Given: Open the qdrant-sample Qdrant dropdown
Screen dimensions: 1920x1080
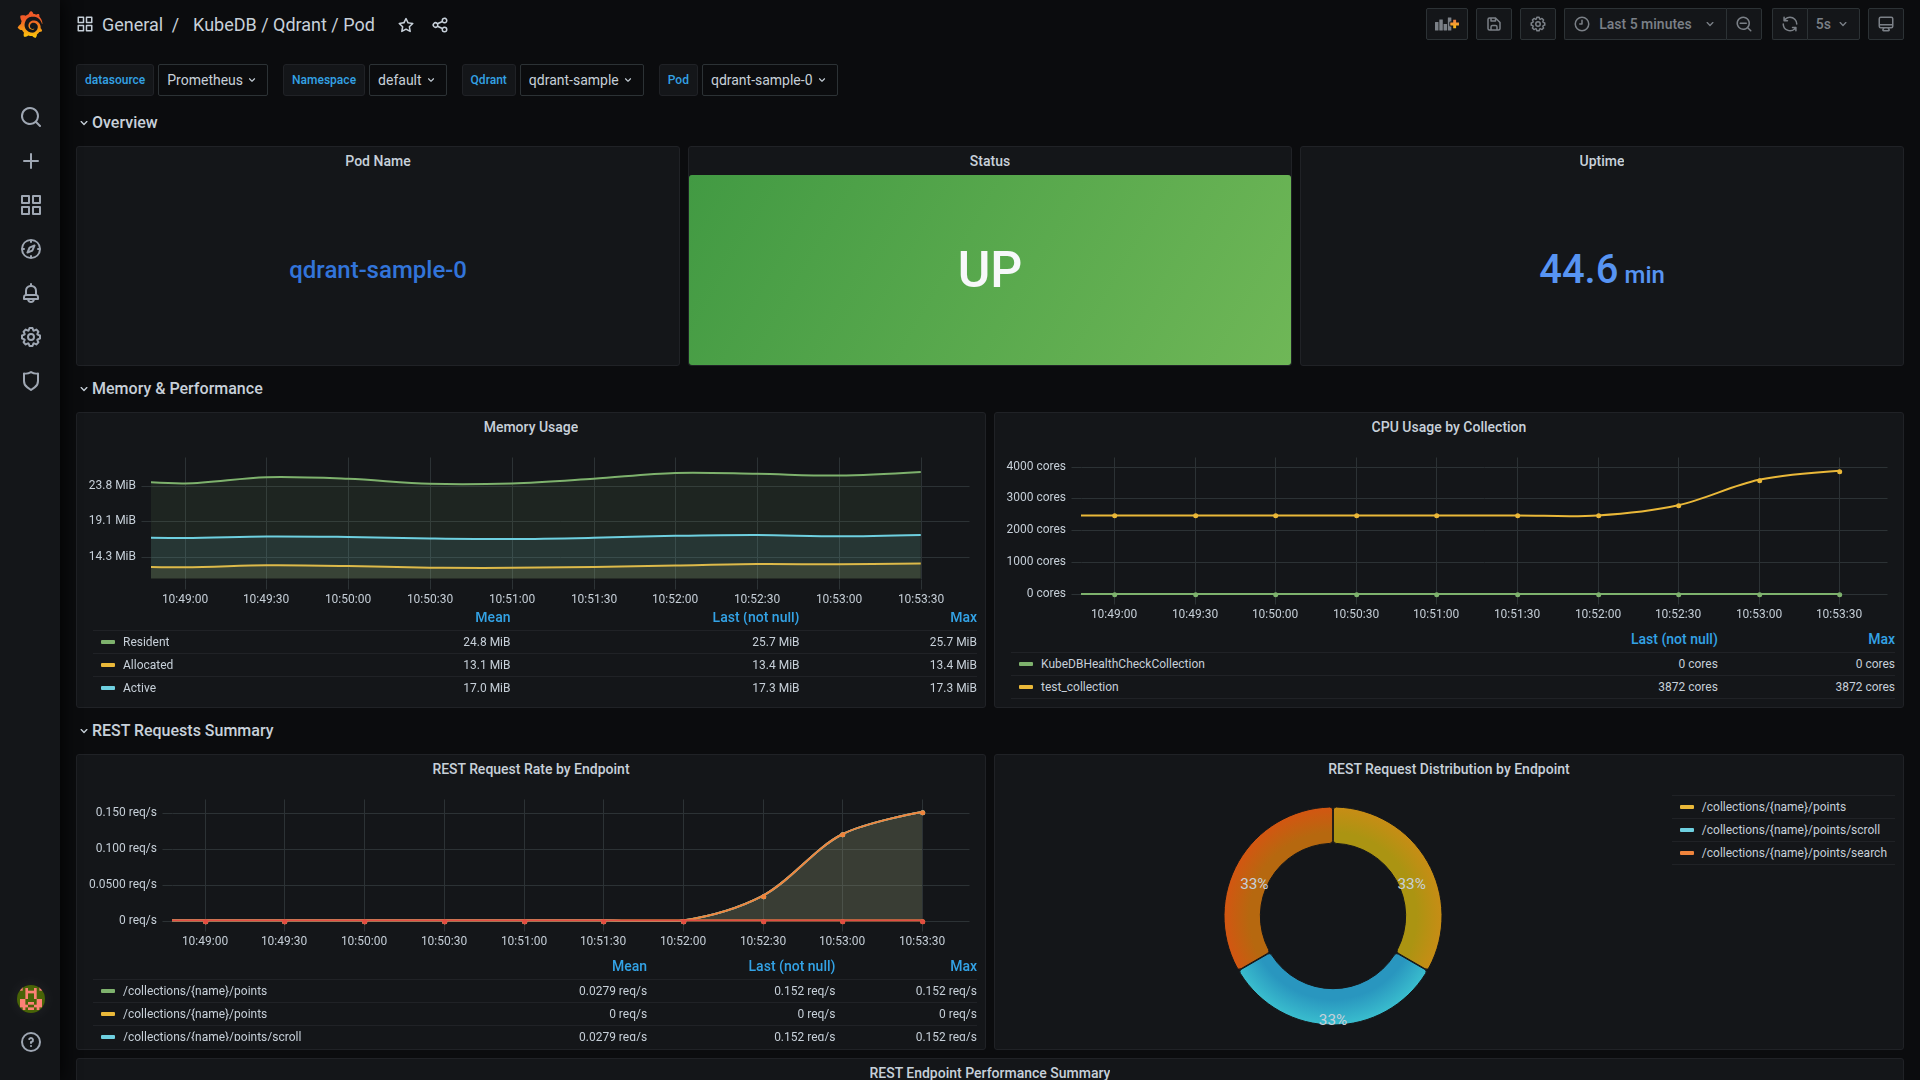Looking at the screenshot, I should pyautogui.click(x=581, y=80).
